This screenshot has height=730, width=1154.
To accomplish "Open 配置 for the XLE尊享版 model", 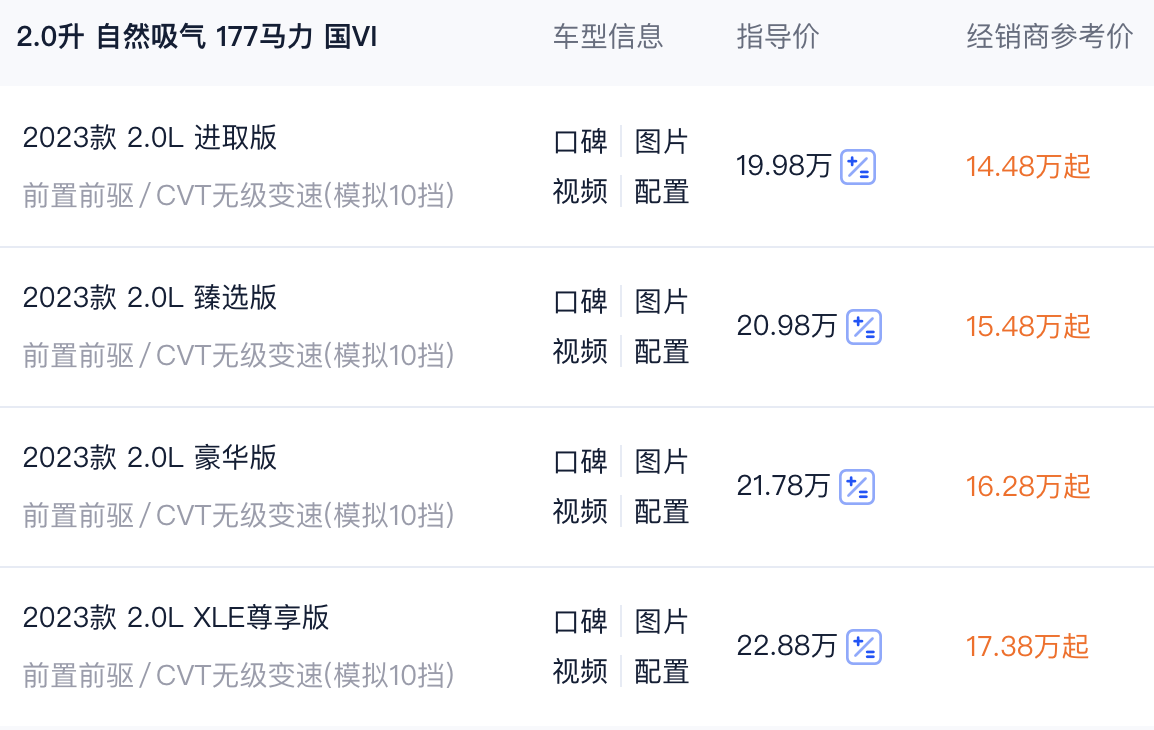I will (x=662, y=671).
